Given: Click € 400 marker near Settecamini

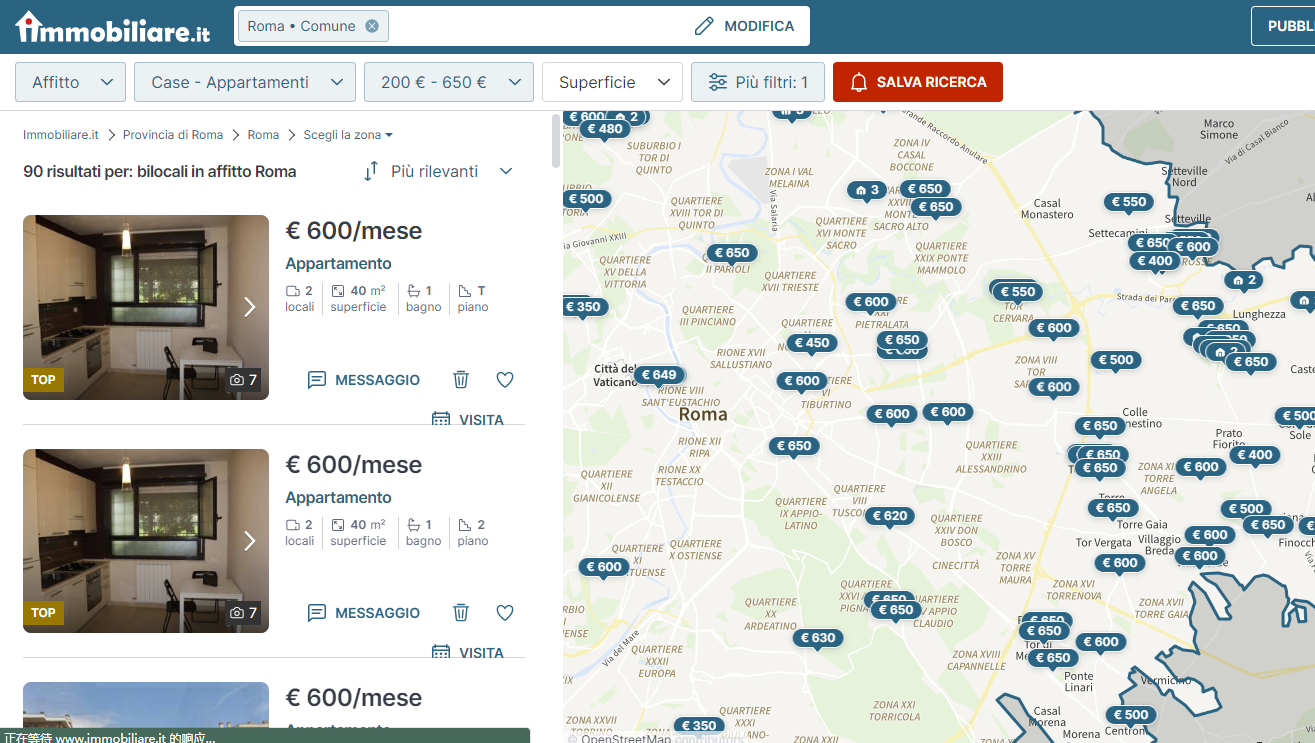Looking at the screenshot, I should [1155, 261].
